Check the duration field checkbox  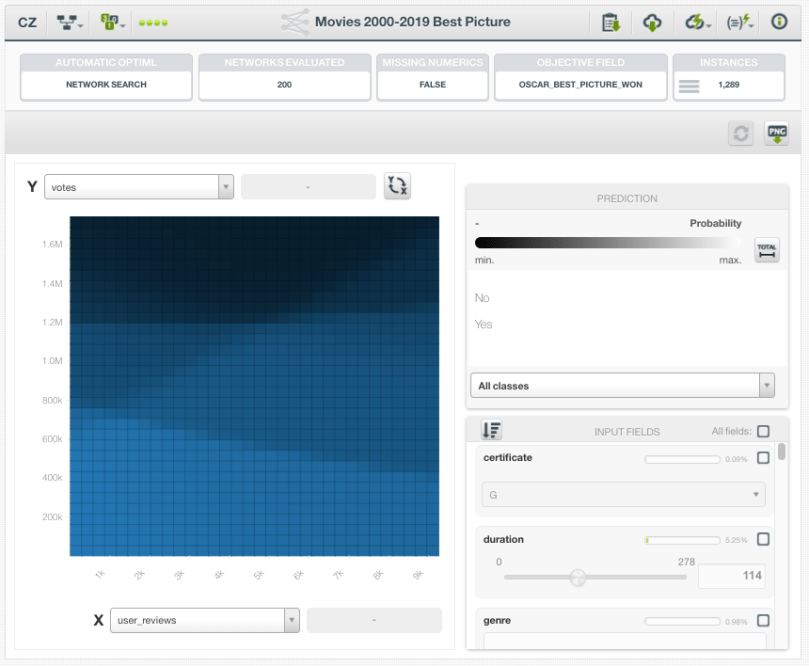[x=763, y=539]
